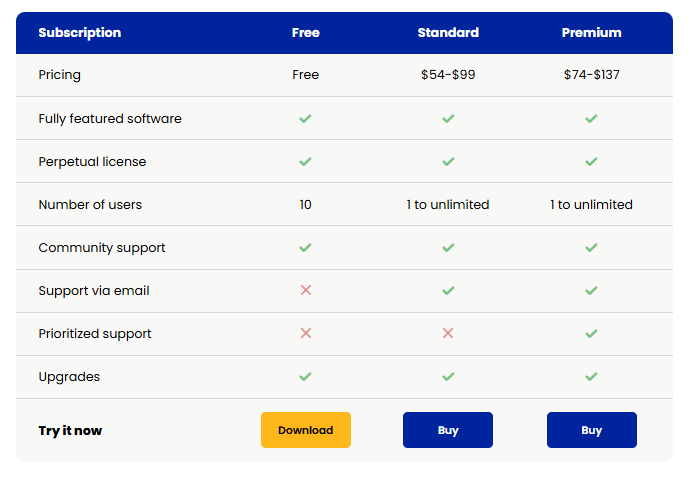The height and width of the screenshot is (488, 698).
Task: Click the Standard price $54-$99
Action: 448,75
